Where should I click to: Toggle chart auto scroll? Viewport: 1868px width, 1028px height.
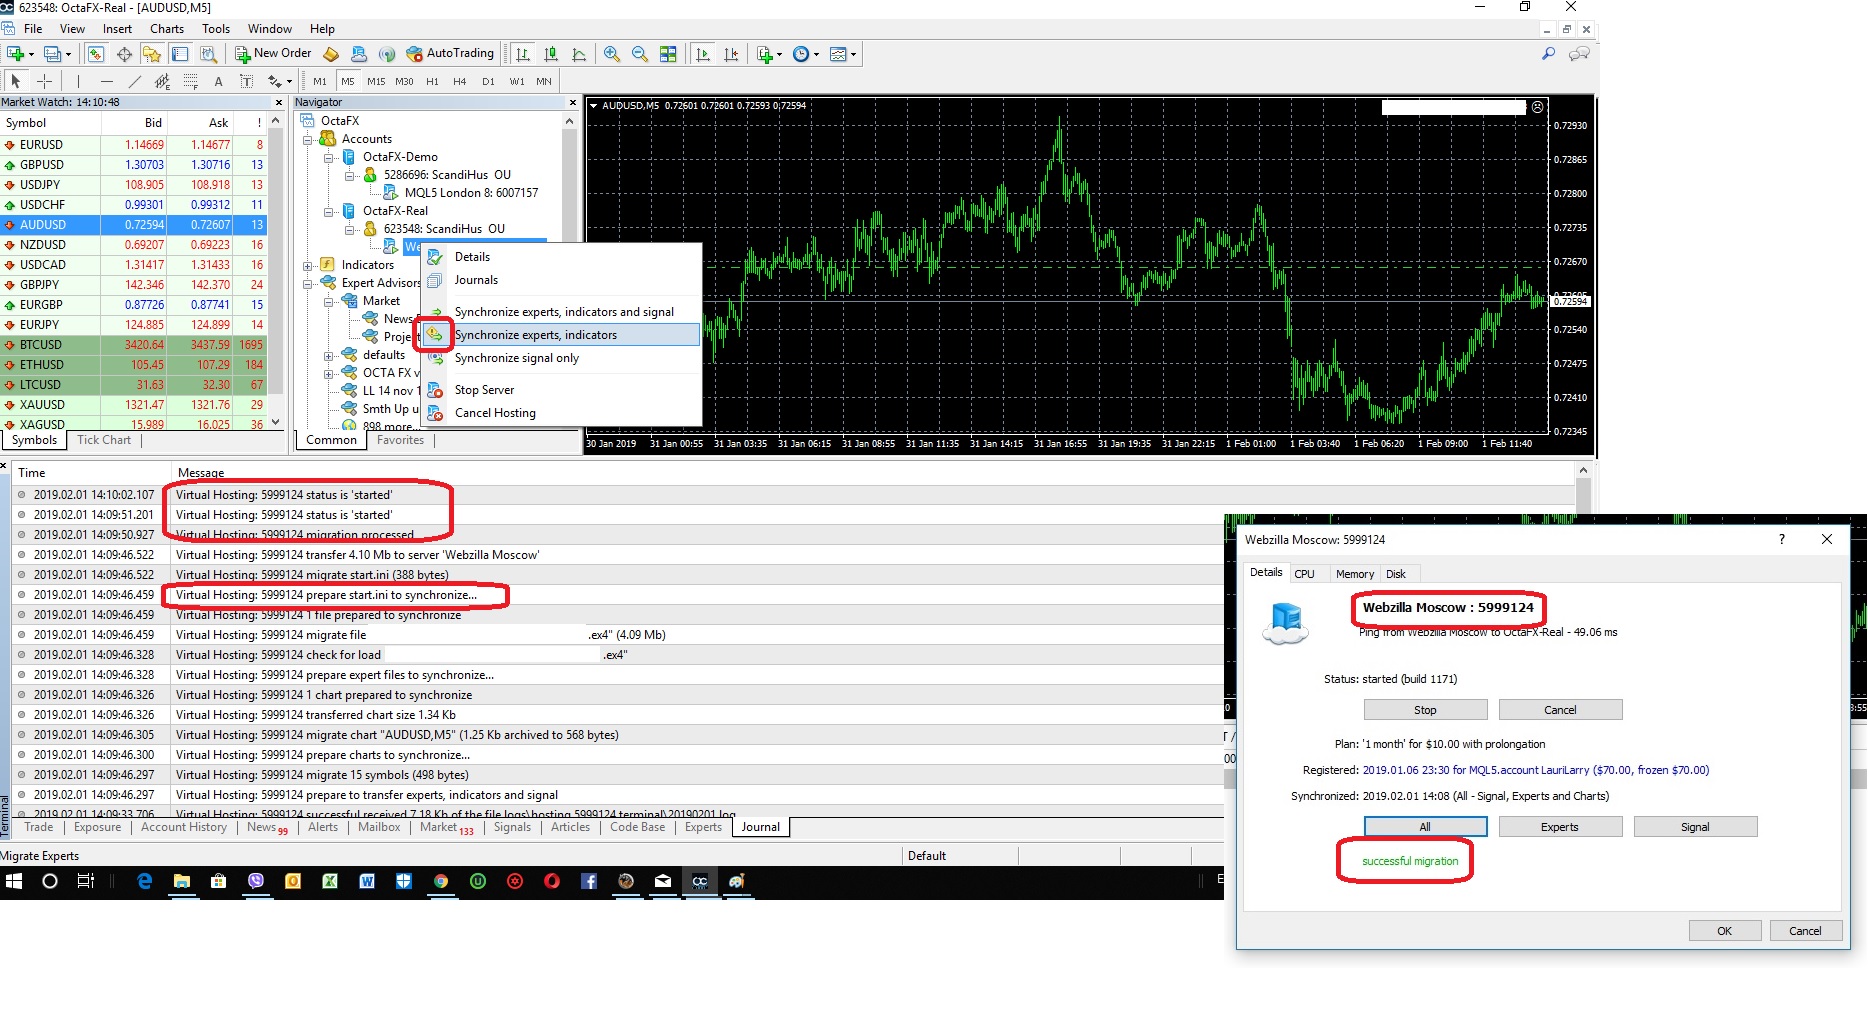(703, 54)
